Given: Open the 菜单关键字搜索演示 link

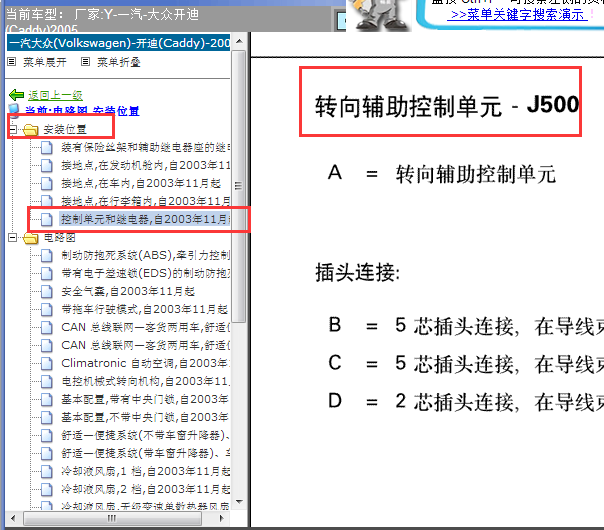Looking at the screenshot, I should 517,15.
